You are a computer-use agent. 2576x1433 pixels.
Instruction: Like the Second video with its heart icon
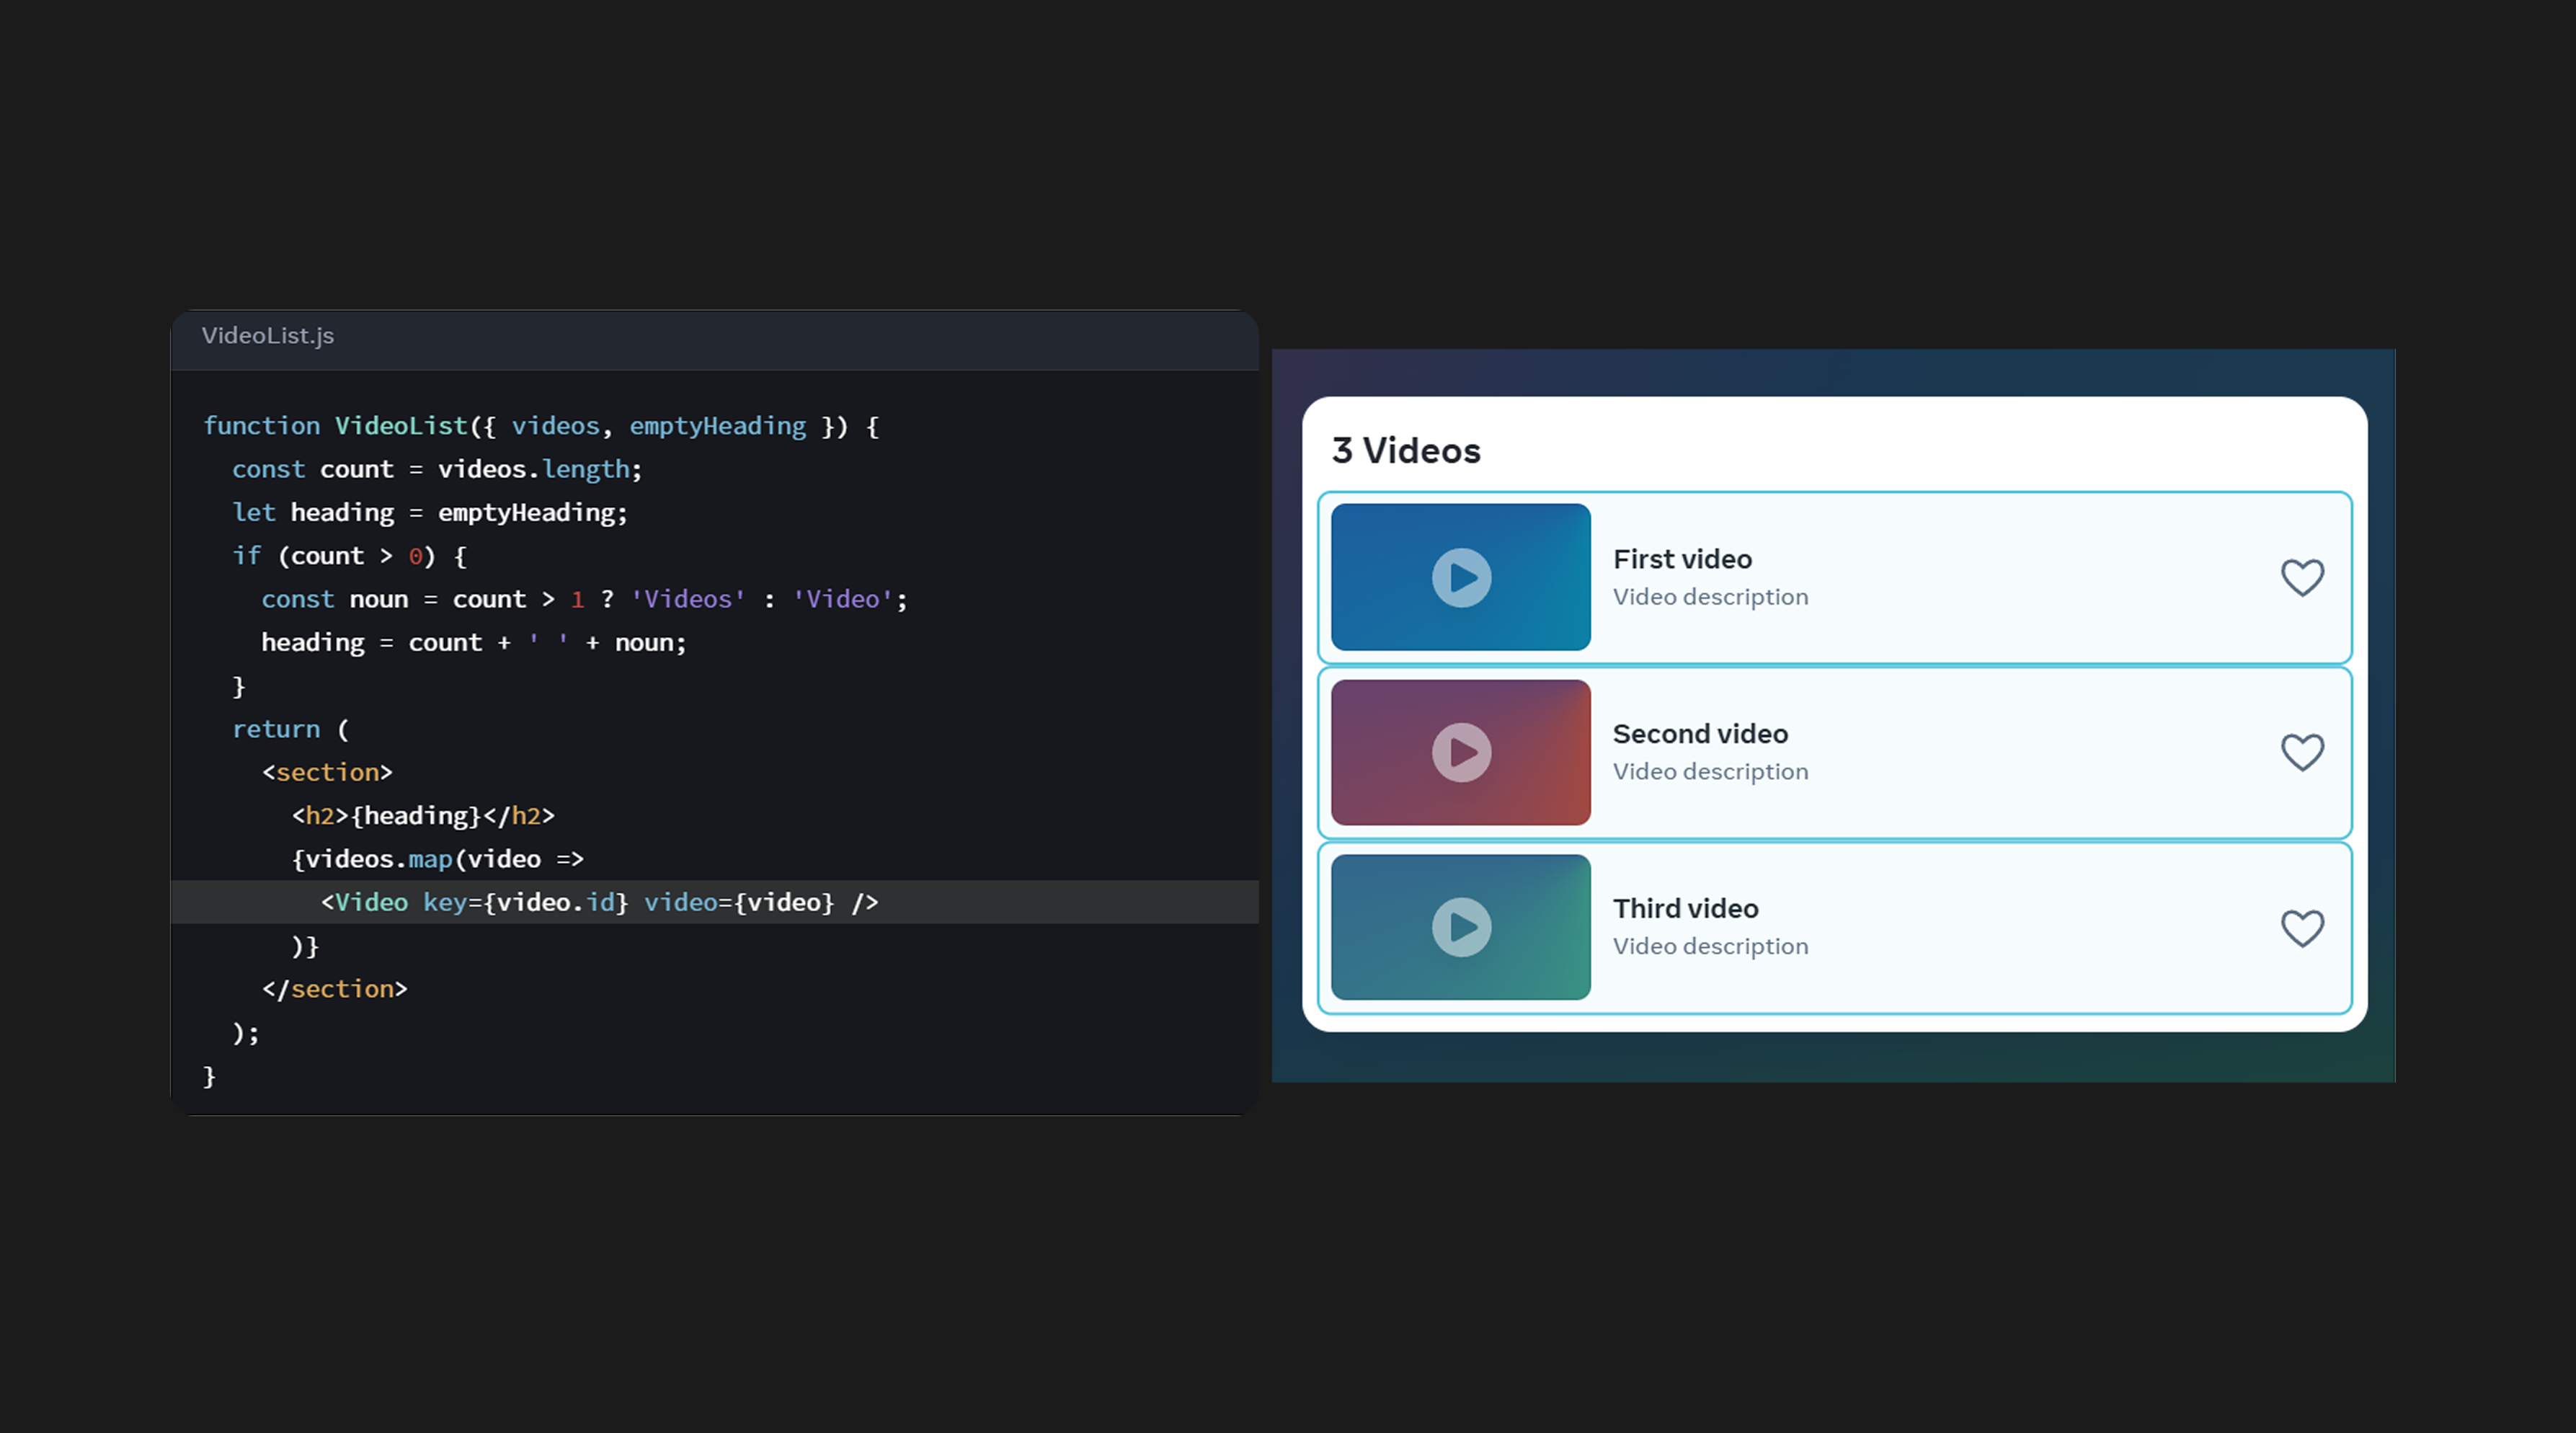(2302, 752)
